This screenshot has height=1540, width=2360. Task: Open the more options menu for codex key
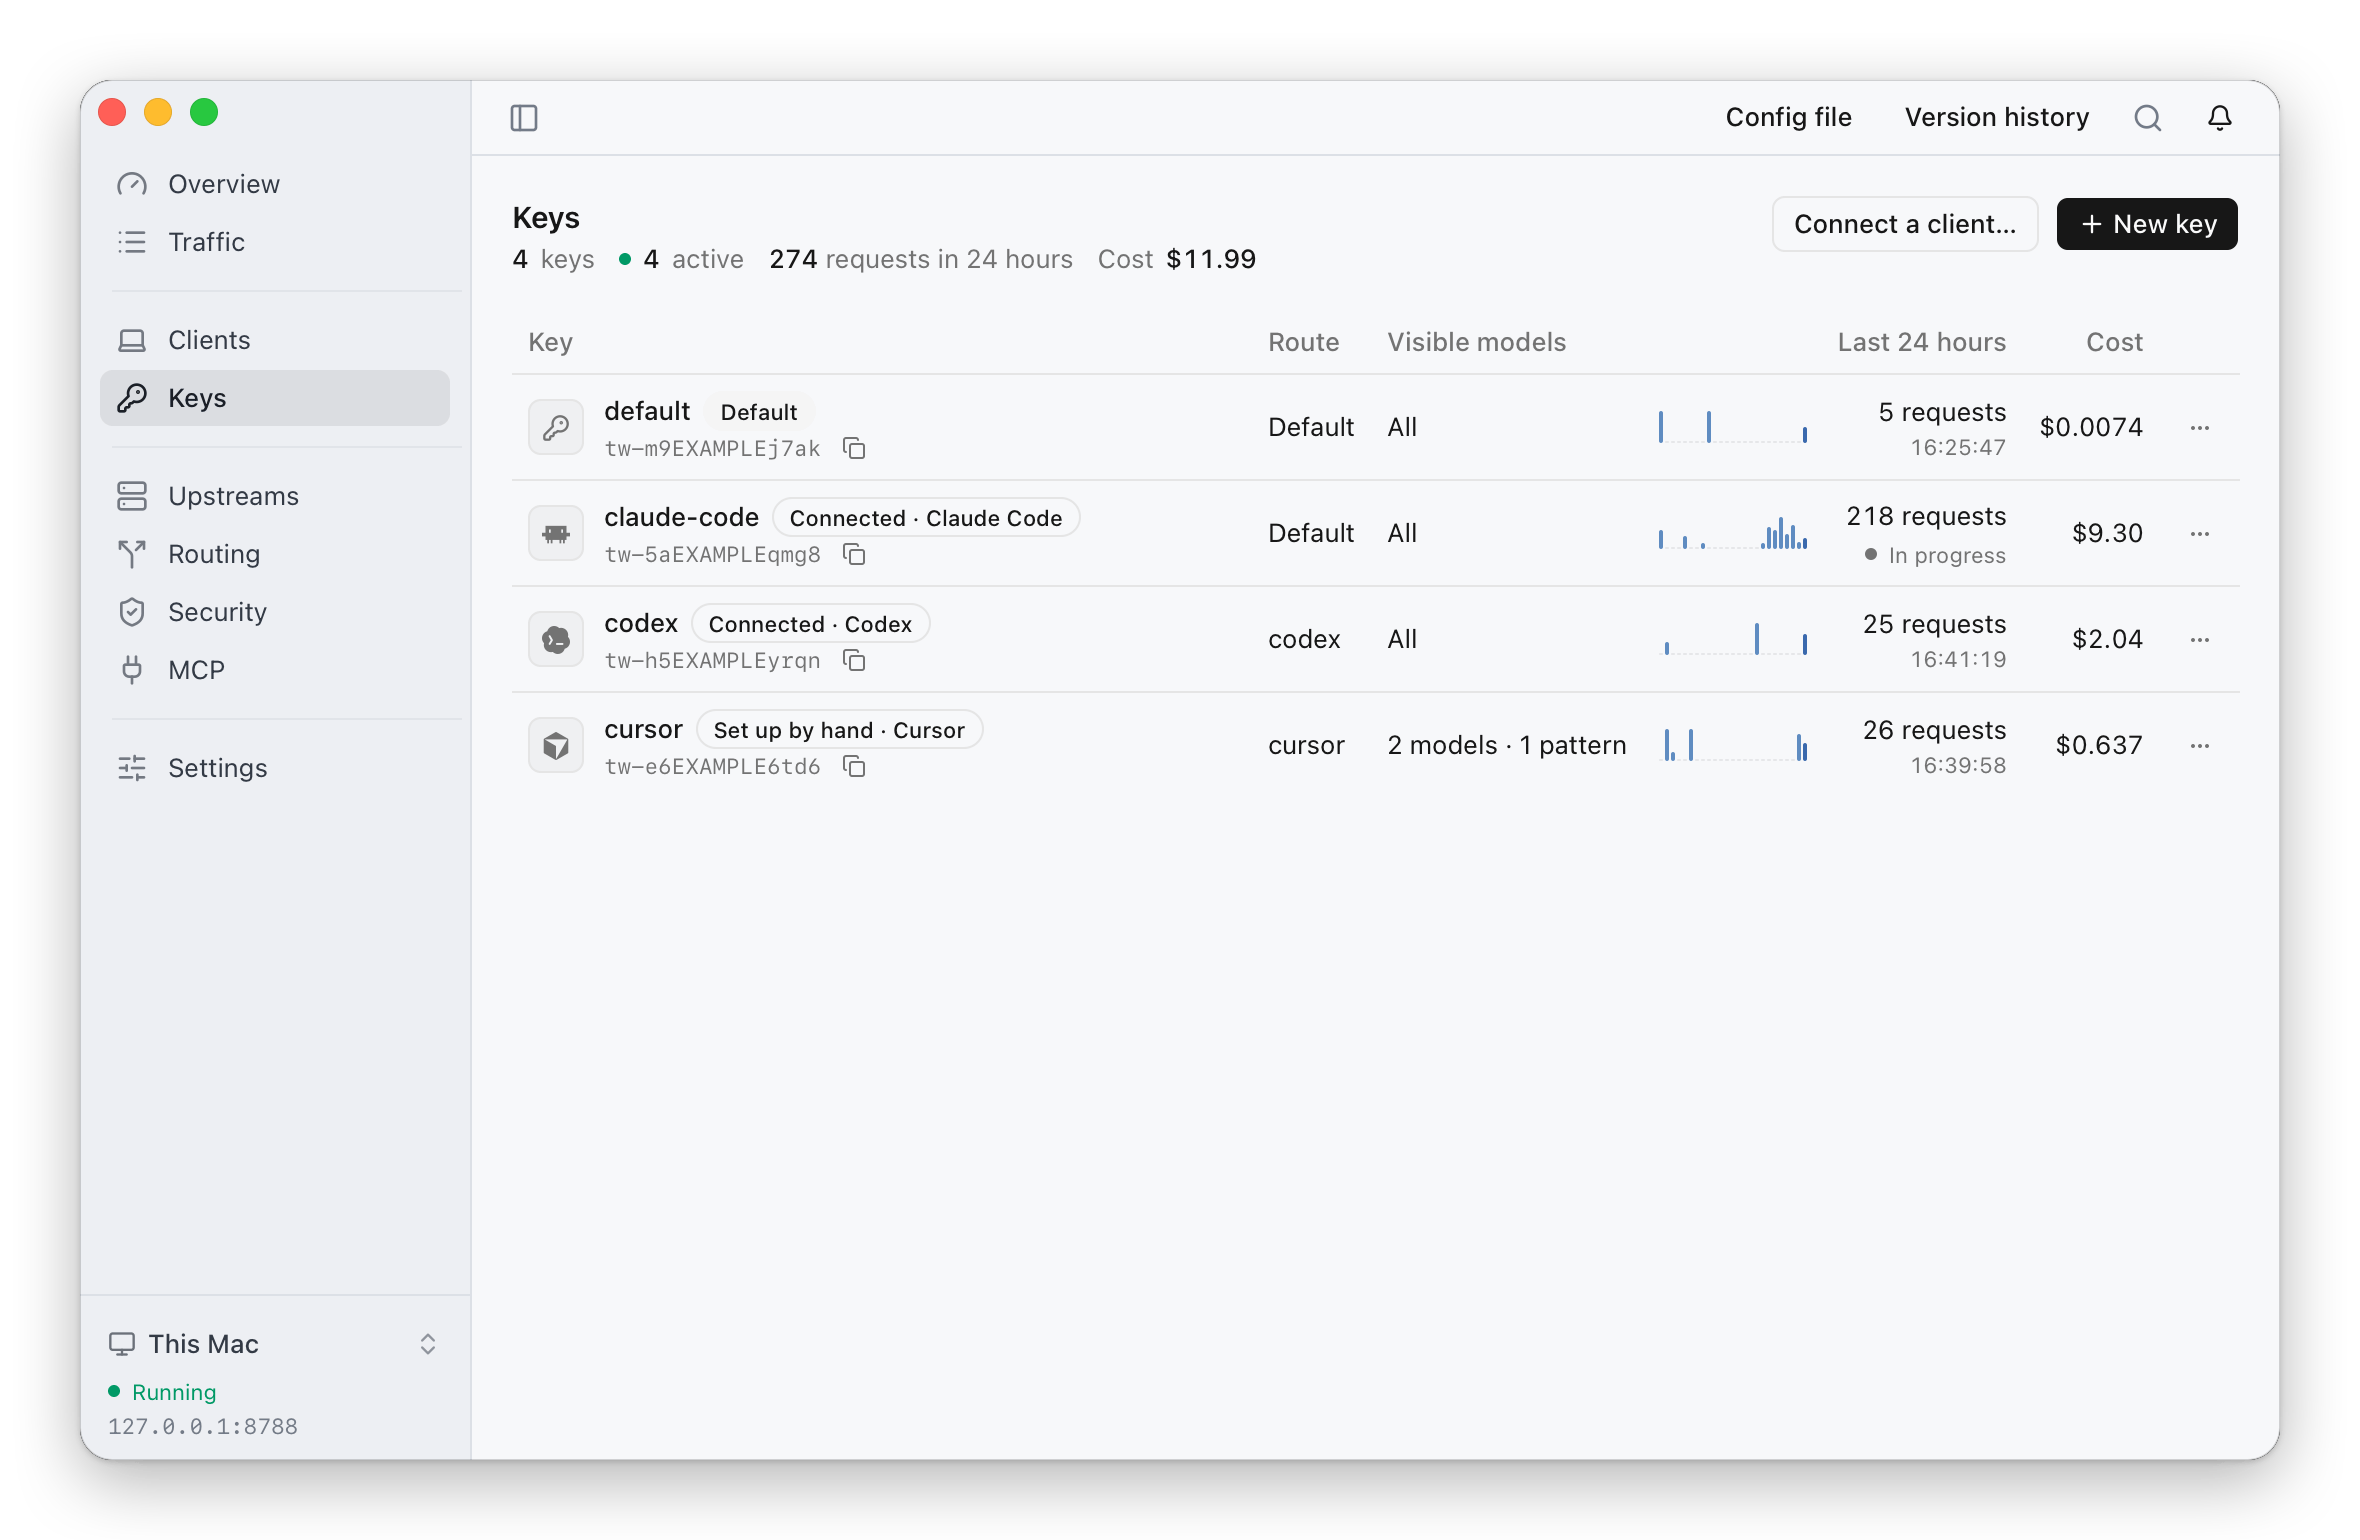click(2200, 640)
